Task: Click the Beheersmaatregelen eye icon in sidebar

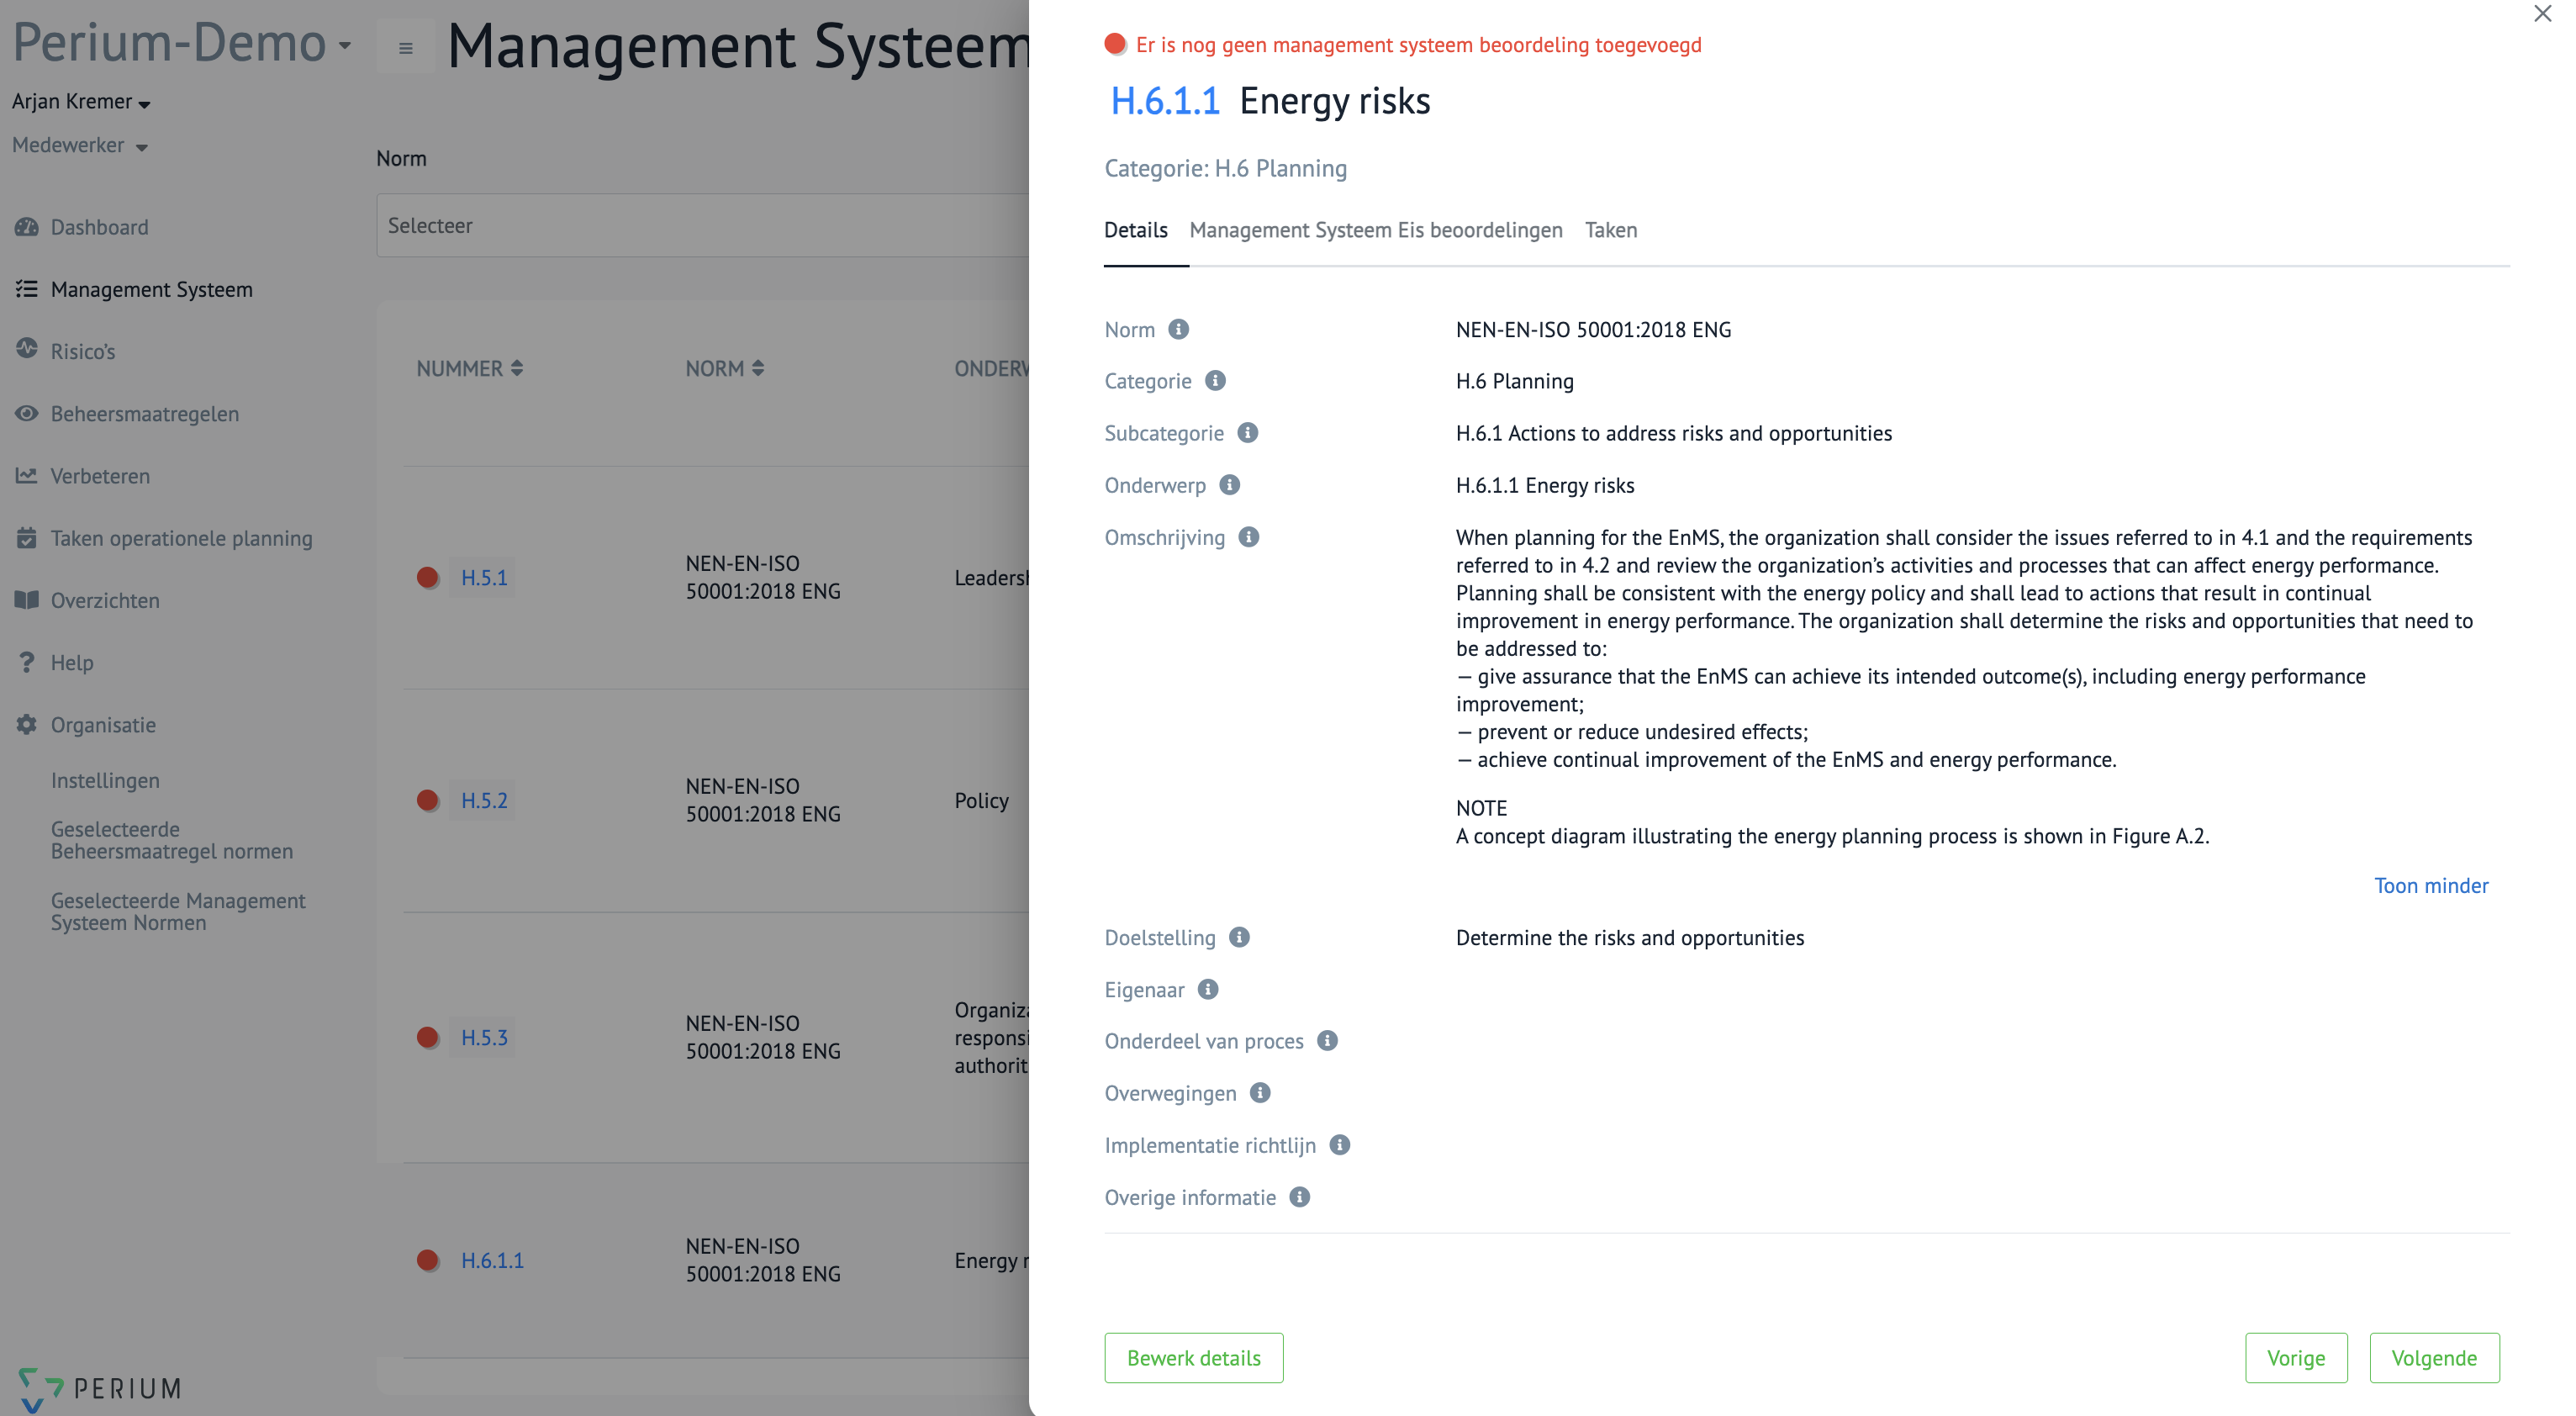Action: [x=27, y=413]
